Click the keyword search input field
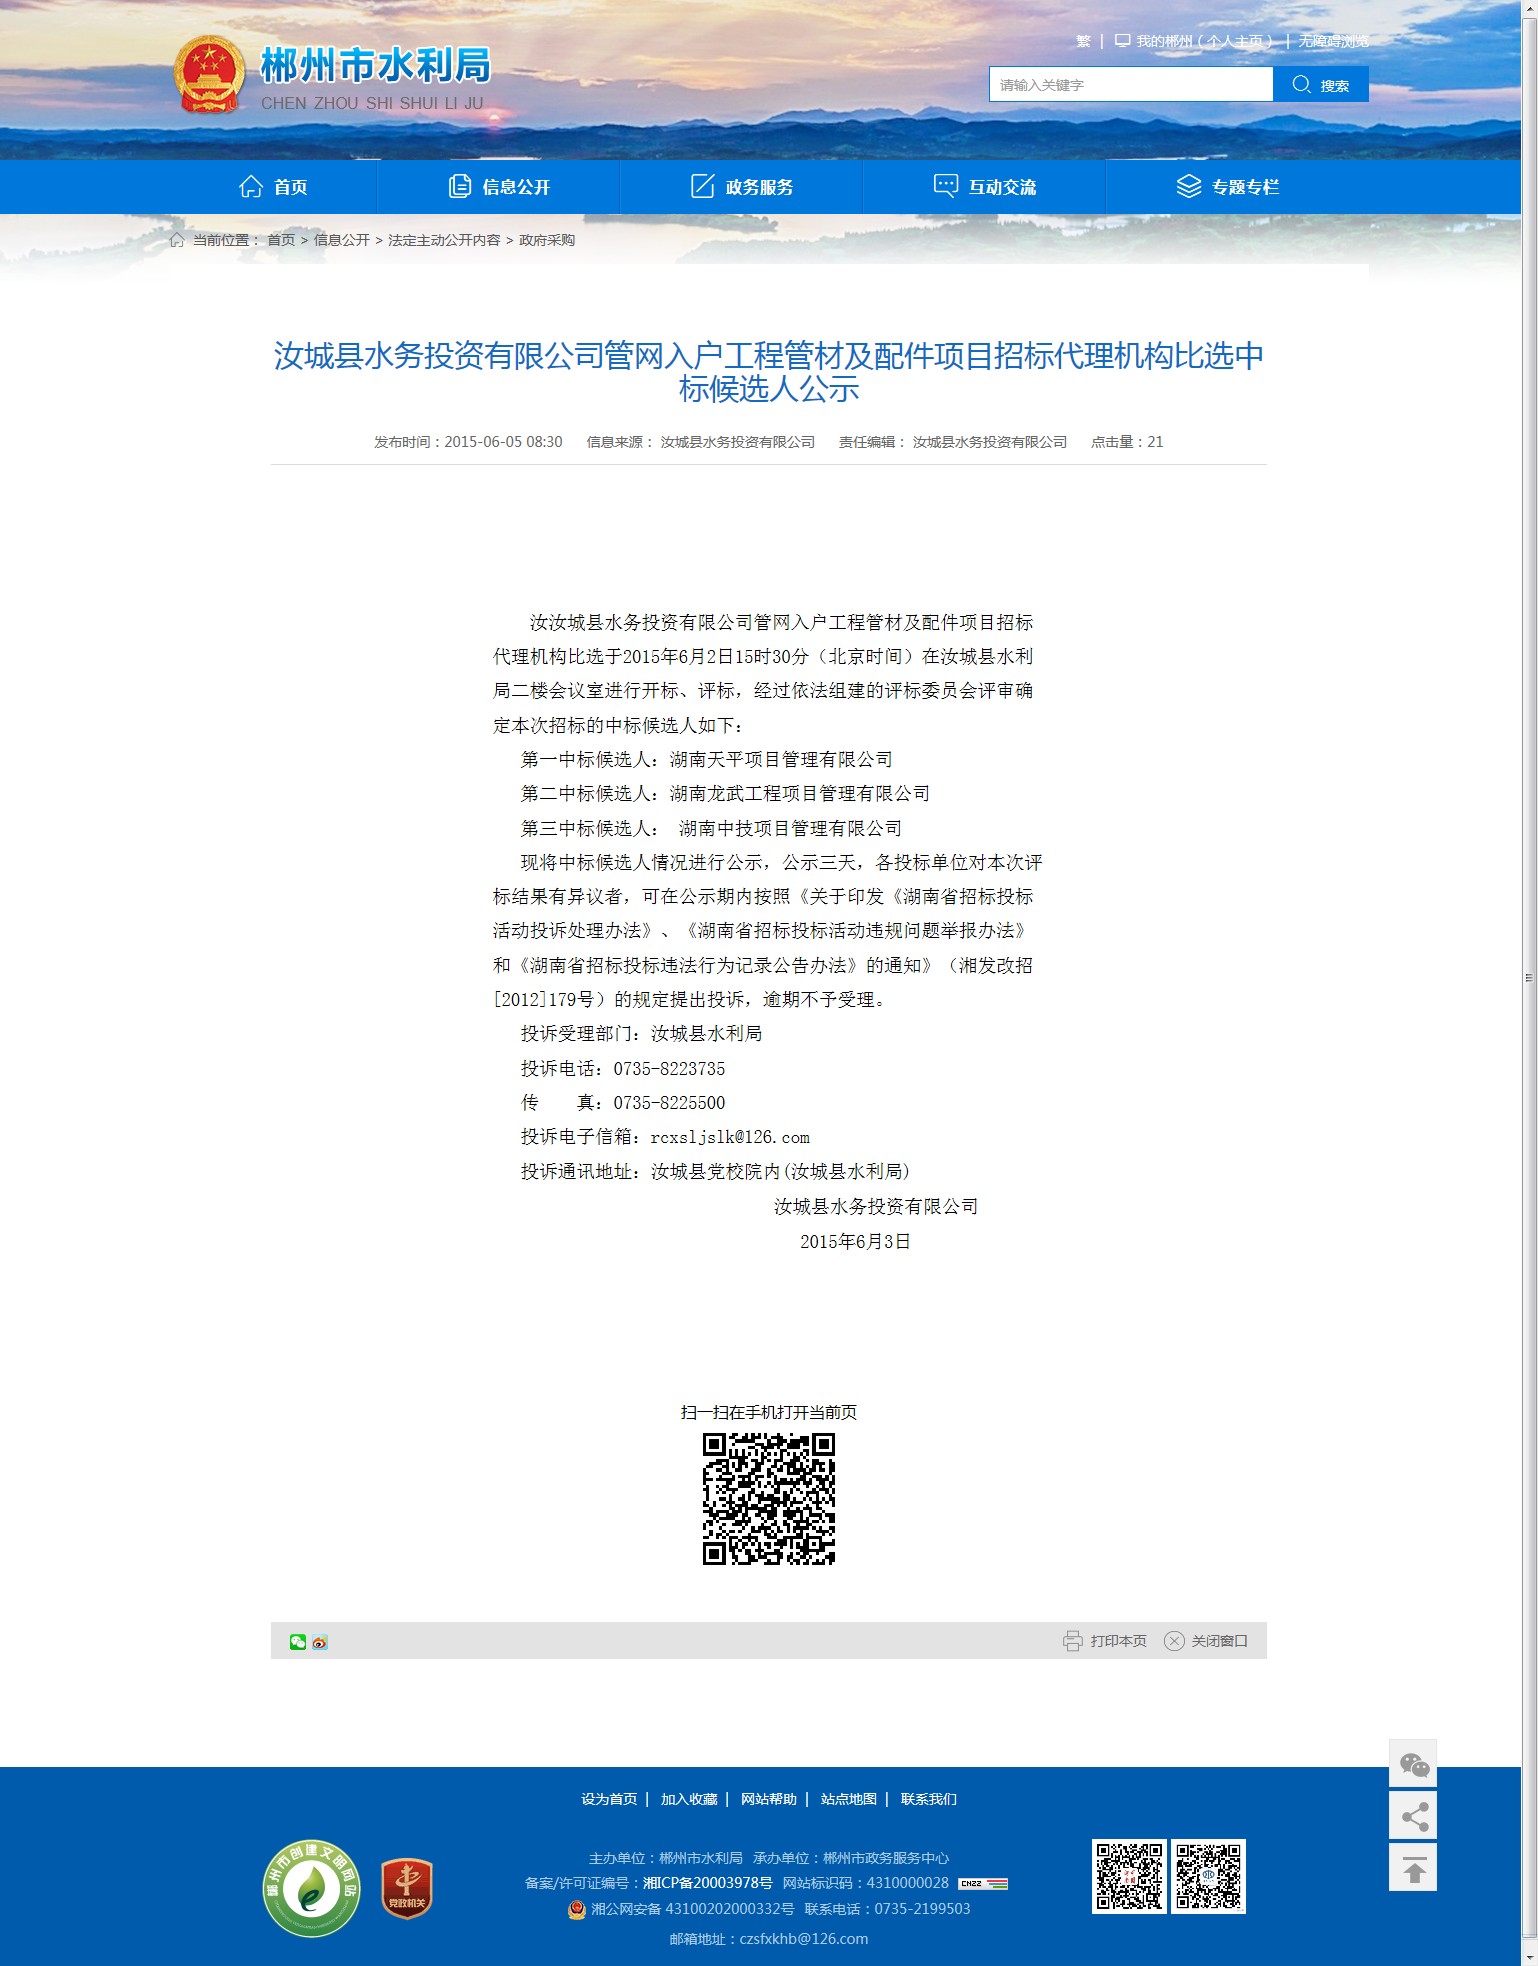1538x1966 pixels. 1130,85
